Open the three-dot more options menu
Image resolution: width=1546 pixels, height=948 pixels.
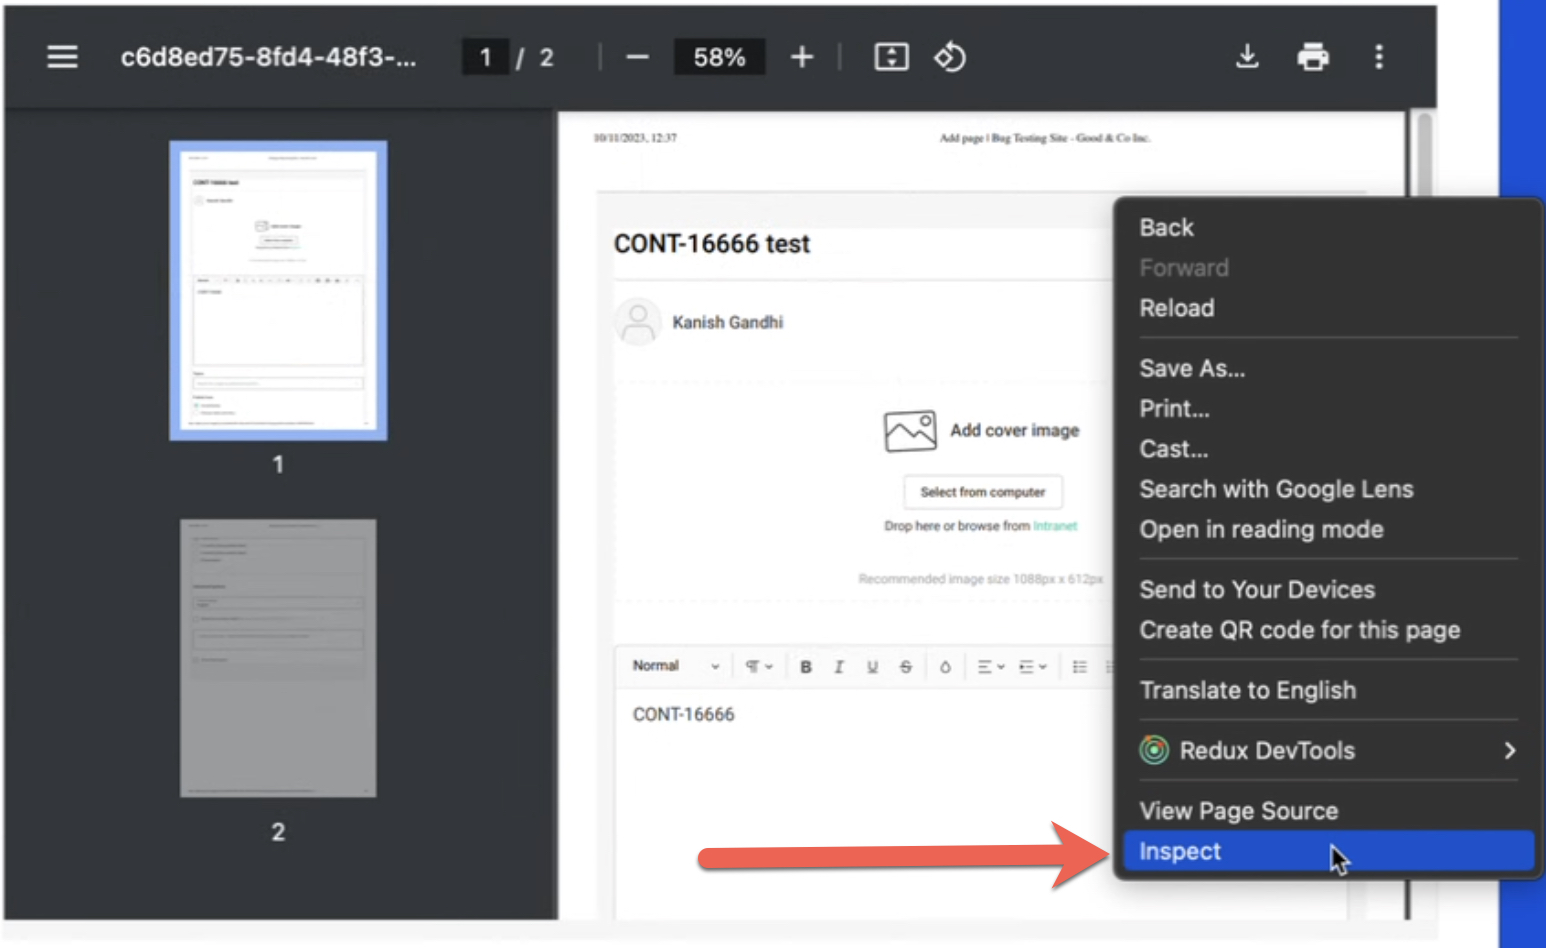click(1379, 57)
